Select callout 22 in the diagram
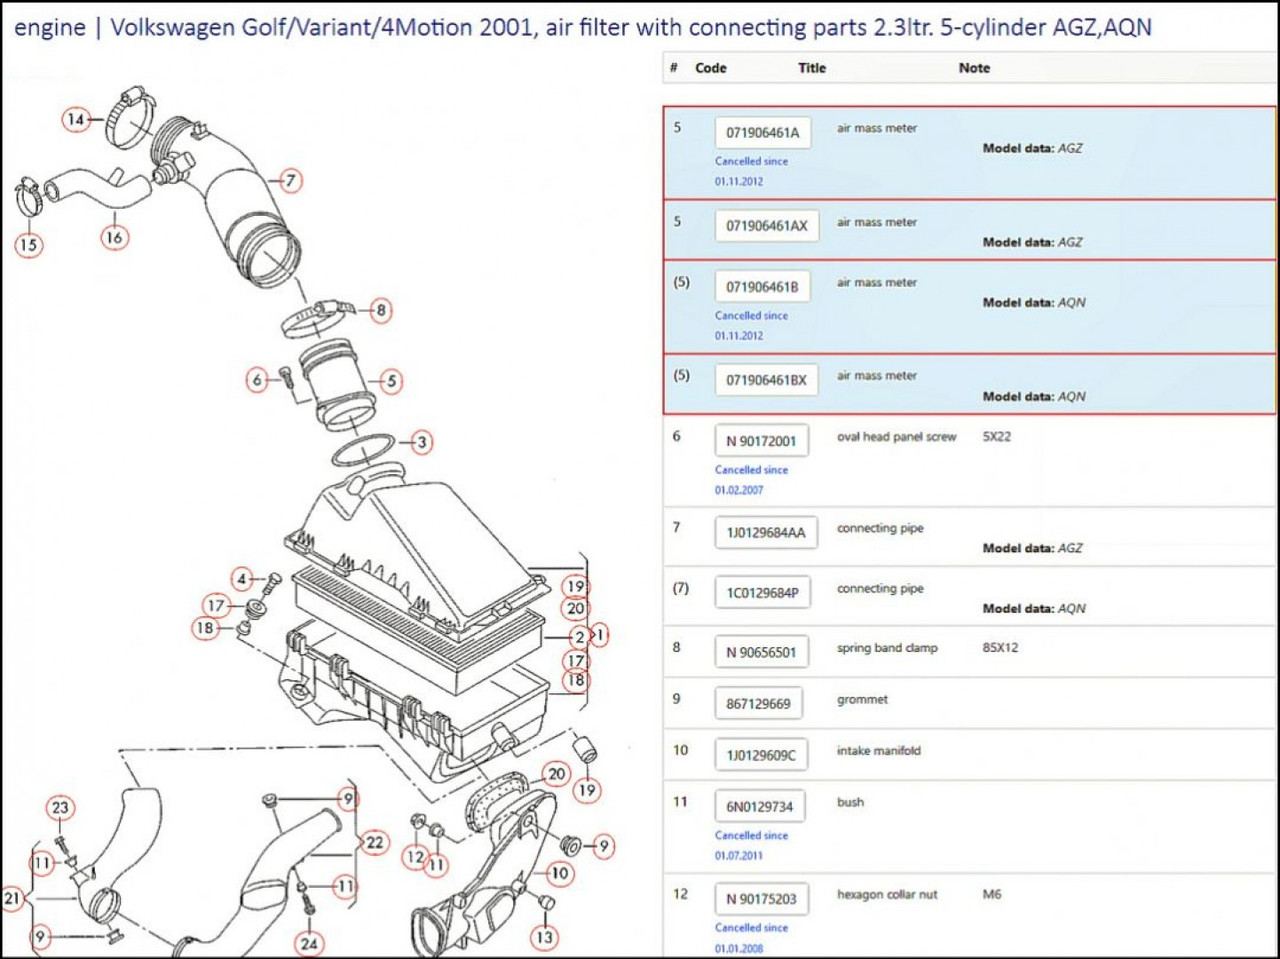This screenshot has width=1280, height=959. (x=375, y=843)
